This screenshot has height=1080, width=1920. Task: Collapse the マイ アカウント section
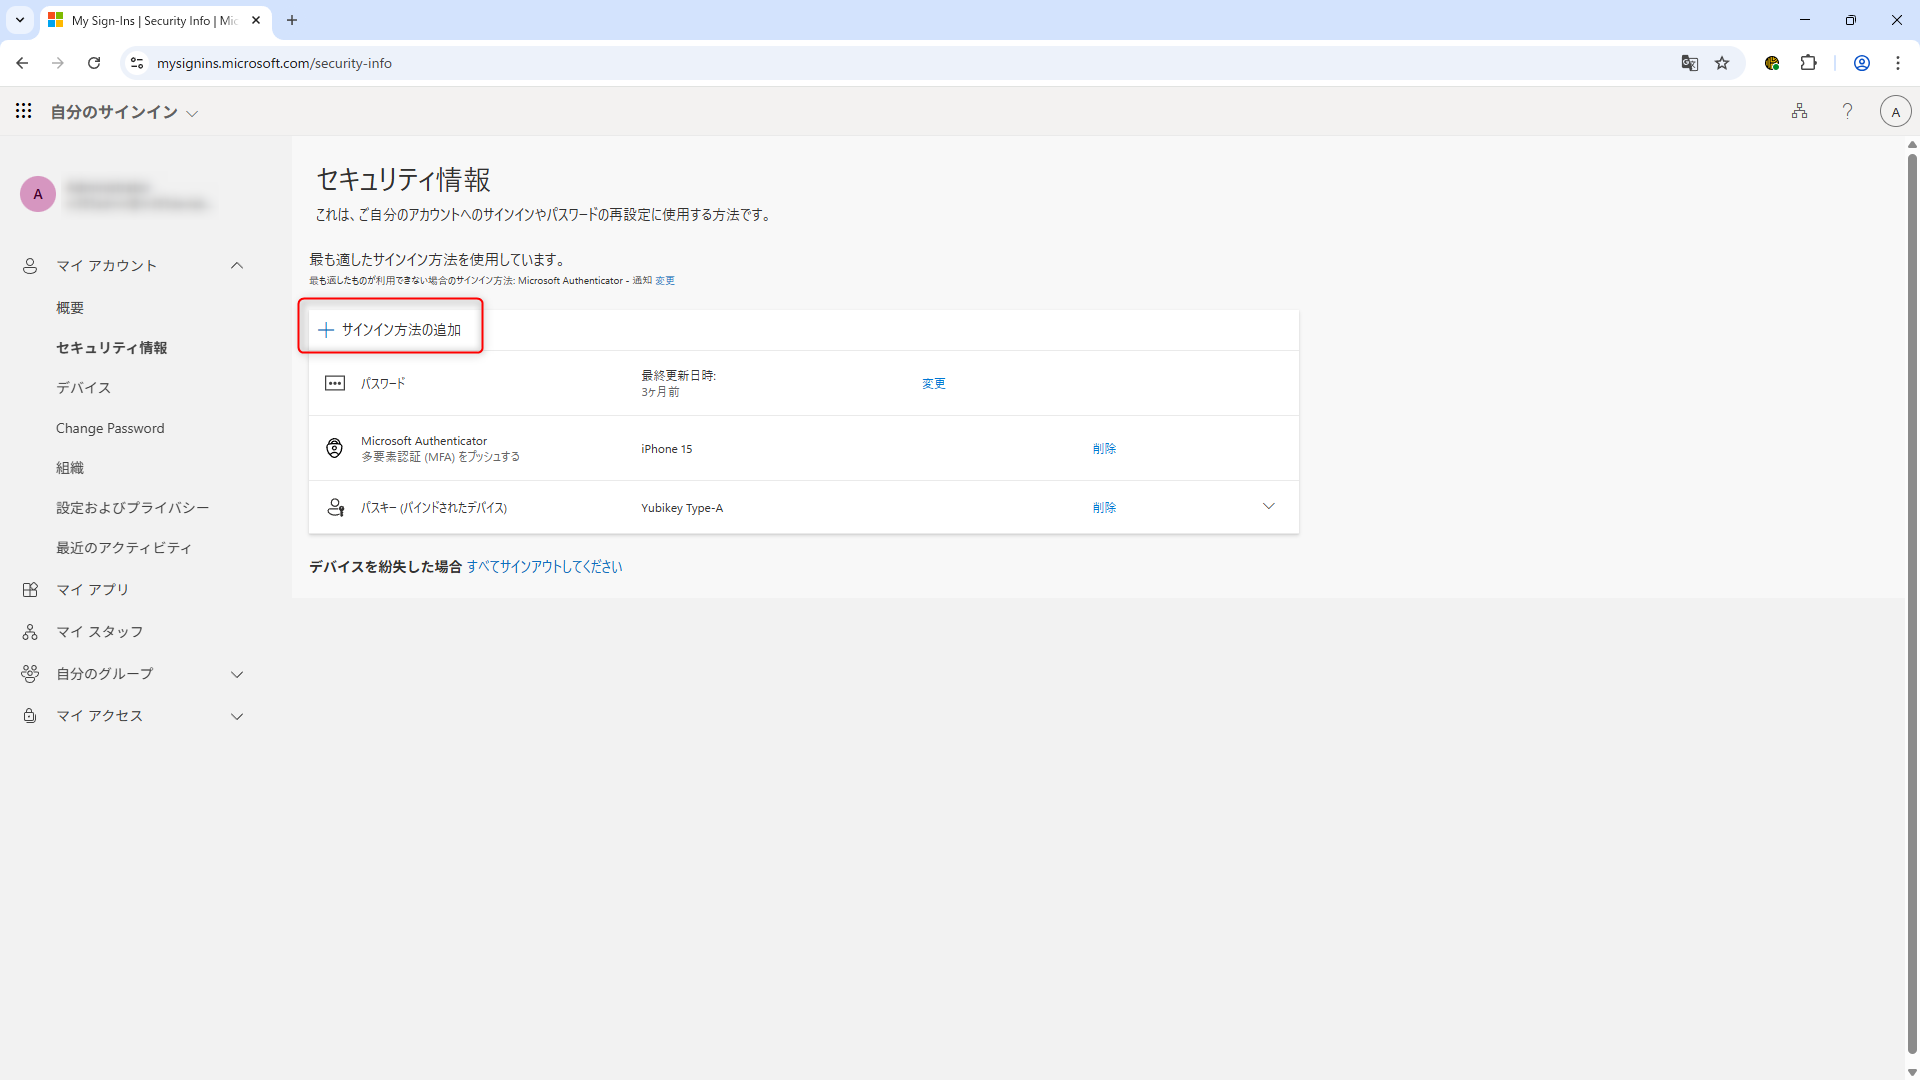[236, 265]
